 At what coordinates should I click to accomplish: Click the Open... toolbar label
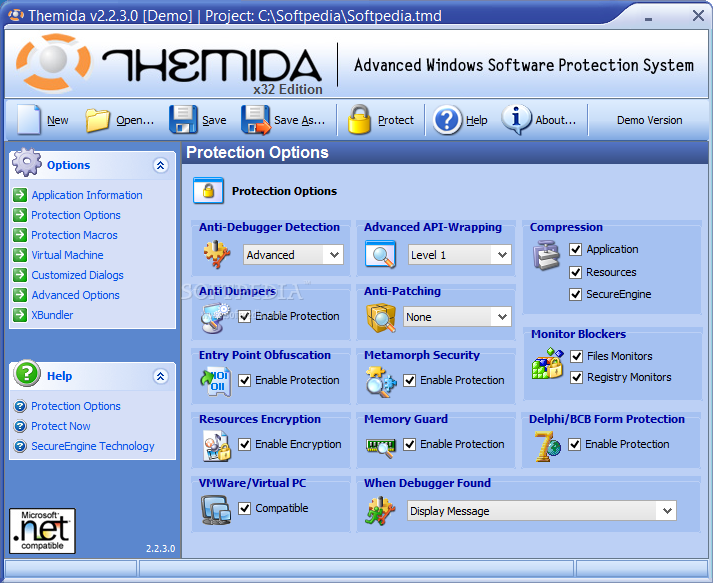tap(135, 120)
